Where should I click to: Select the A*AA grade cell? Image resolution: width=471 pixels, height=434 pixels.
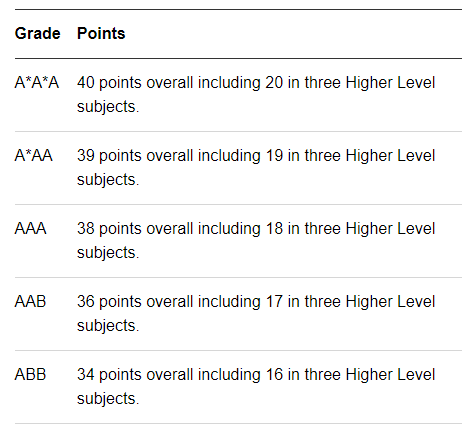pos(34,156)
